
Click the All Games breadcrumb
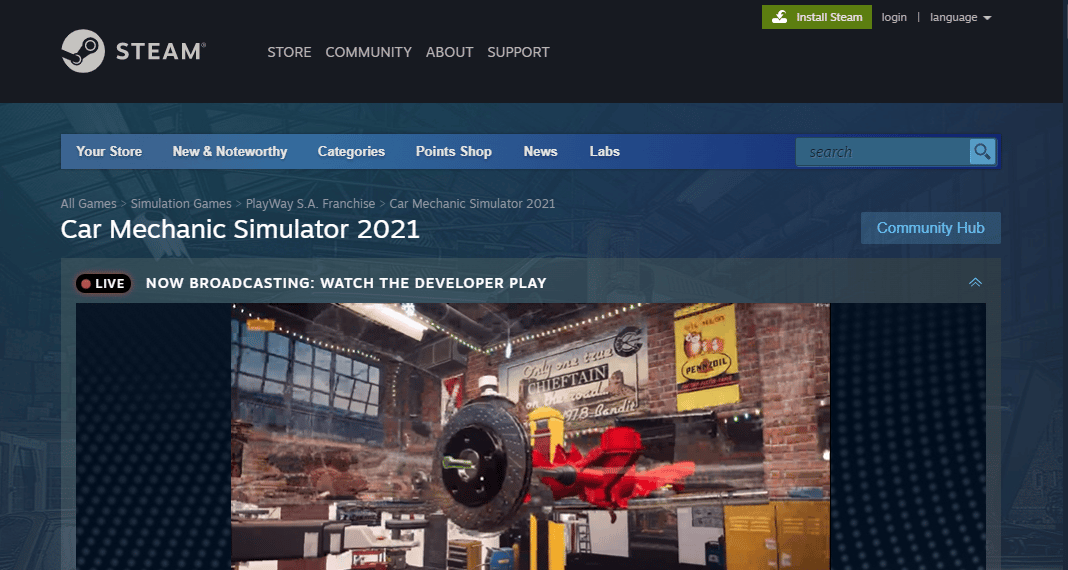pos(89,204)
